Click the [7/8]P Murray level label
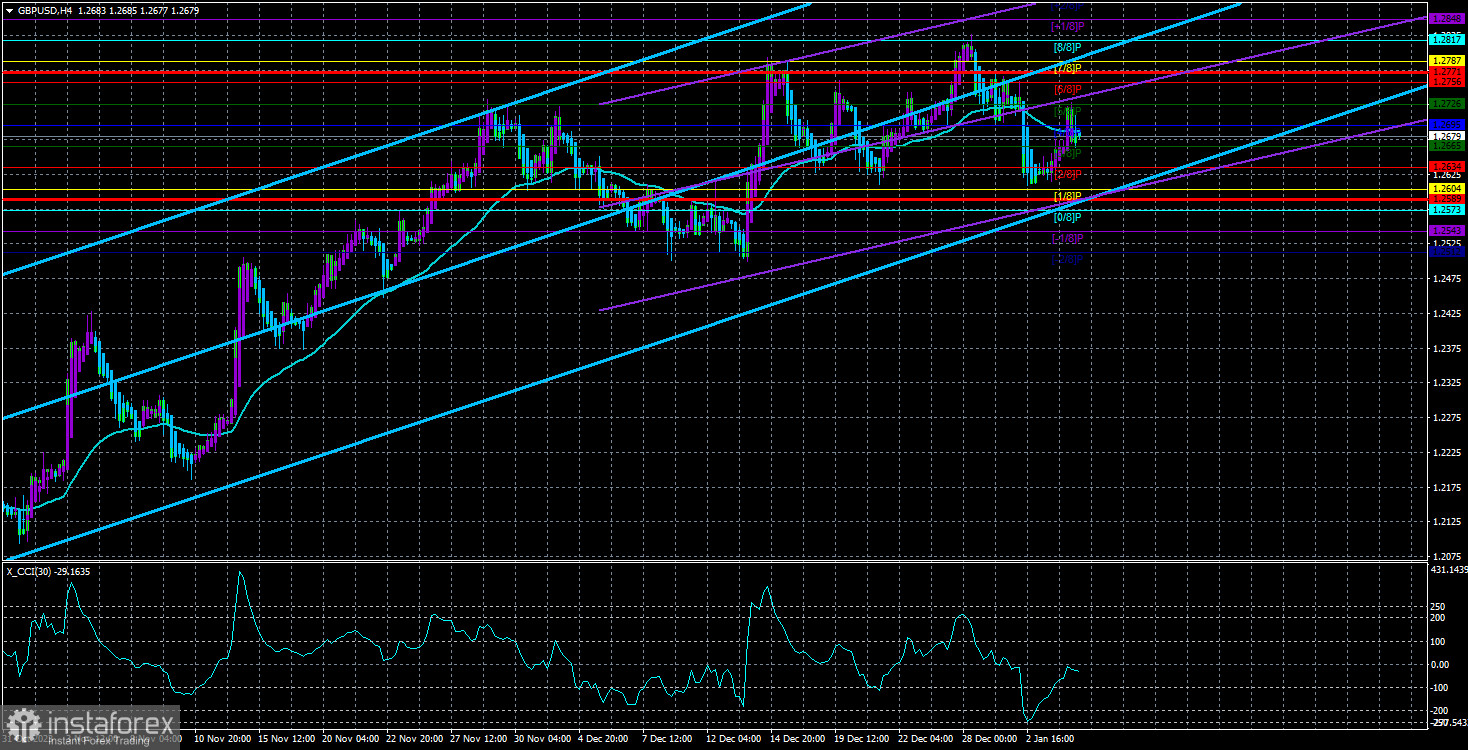Viewport: 1468px width, 750px height. [x=1066, y=68]
